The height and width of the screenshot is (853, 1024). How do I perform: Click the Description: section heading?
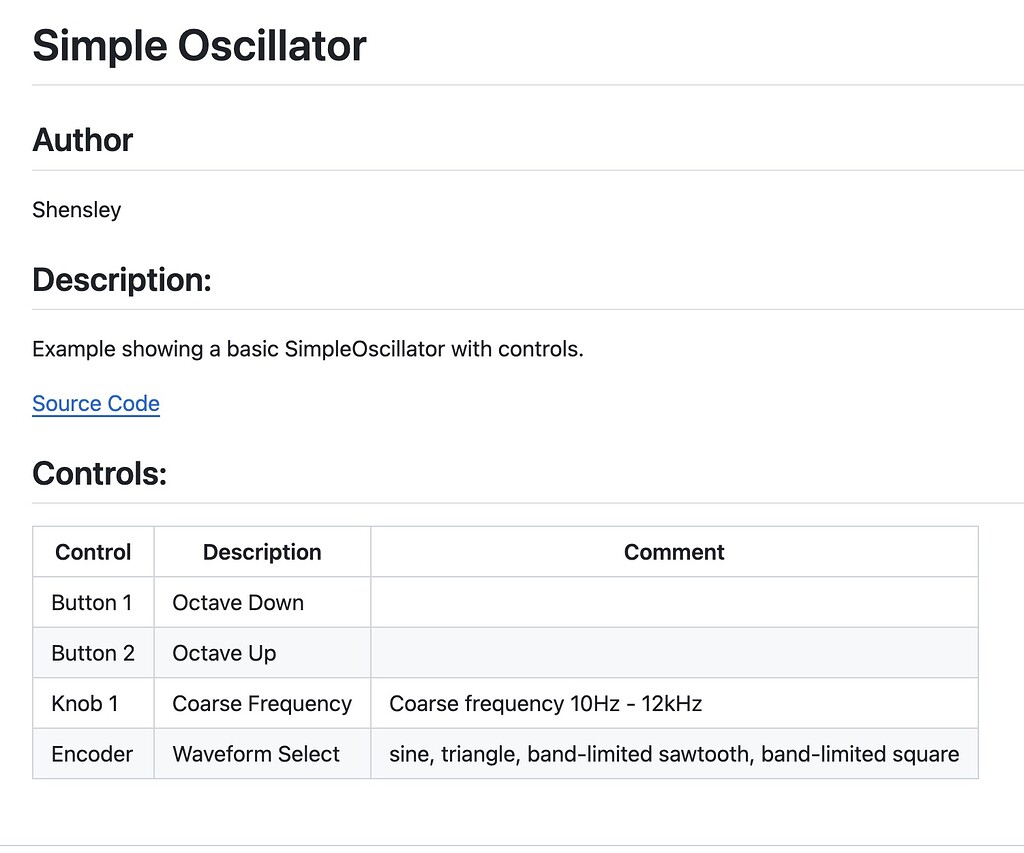click(122, 280)
